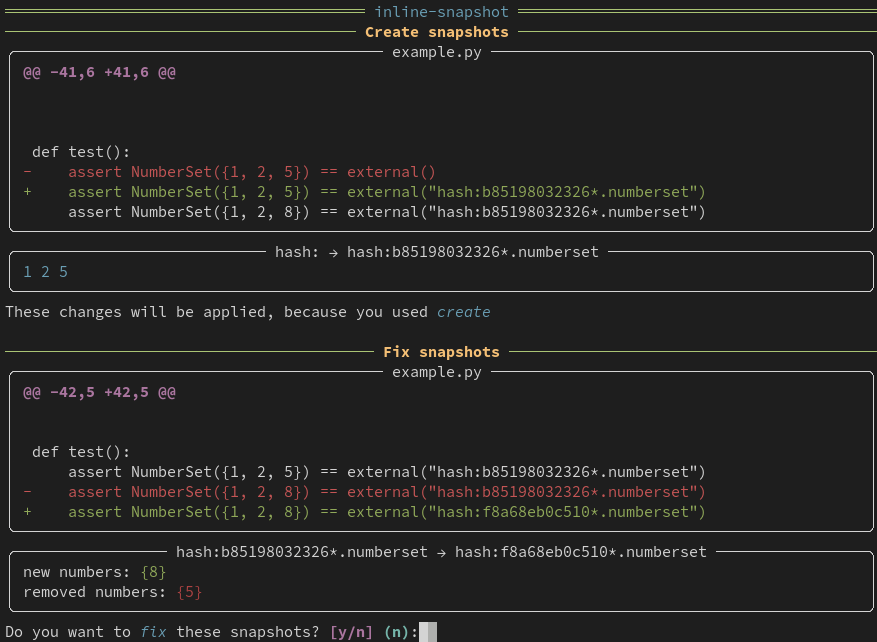Click the green line containing hash:f8a68eb0c510

pyautogui.click(x=387, y=512)
